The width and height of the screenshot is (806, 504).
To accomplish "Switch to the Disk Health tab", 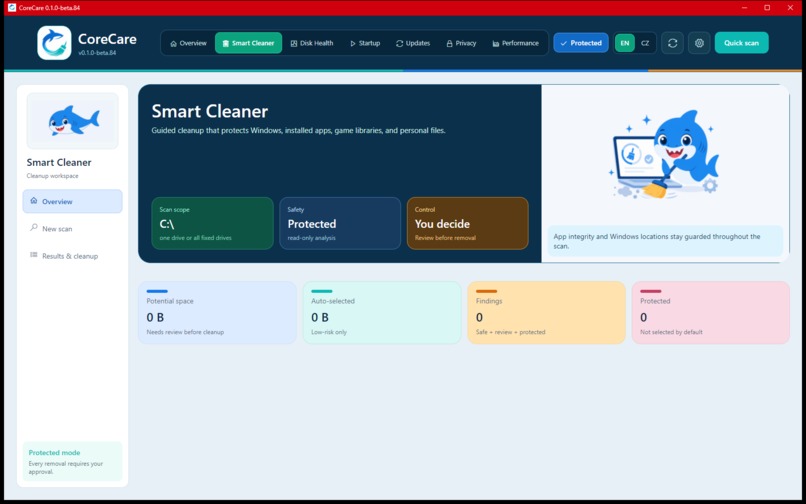I will 312,43.
